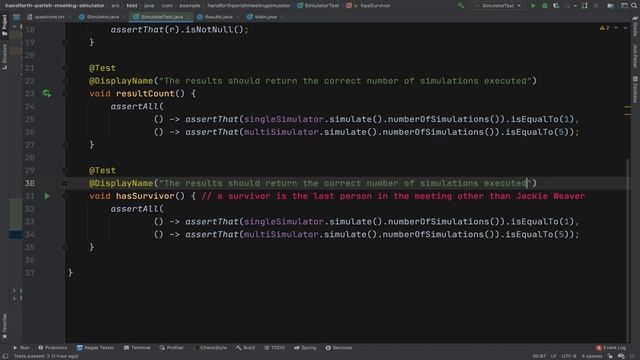Click the cursor position 30:87 indicator
The image size is (640, 360).
[x=539, y=356]
